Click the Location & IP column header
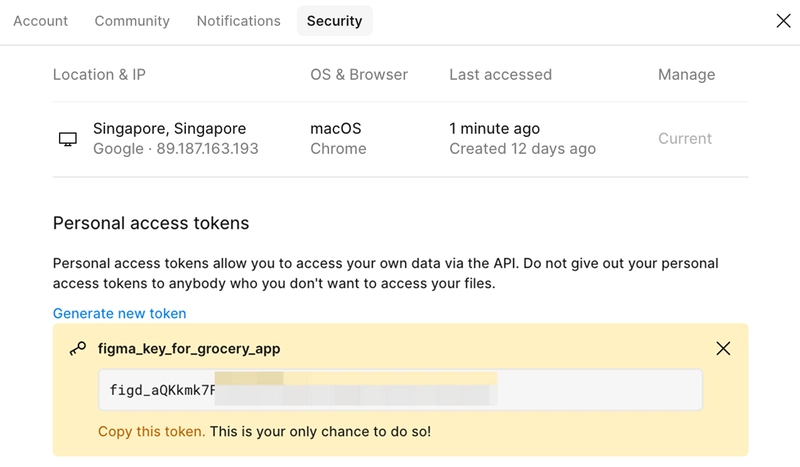This screenshot has height=467, width=800. click(x=99, y=75)
